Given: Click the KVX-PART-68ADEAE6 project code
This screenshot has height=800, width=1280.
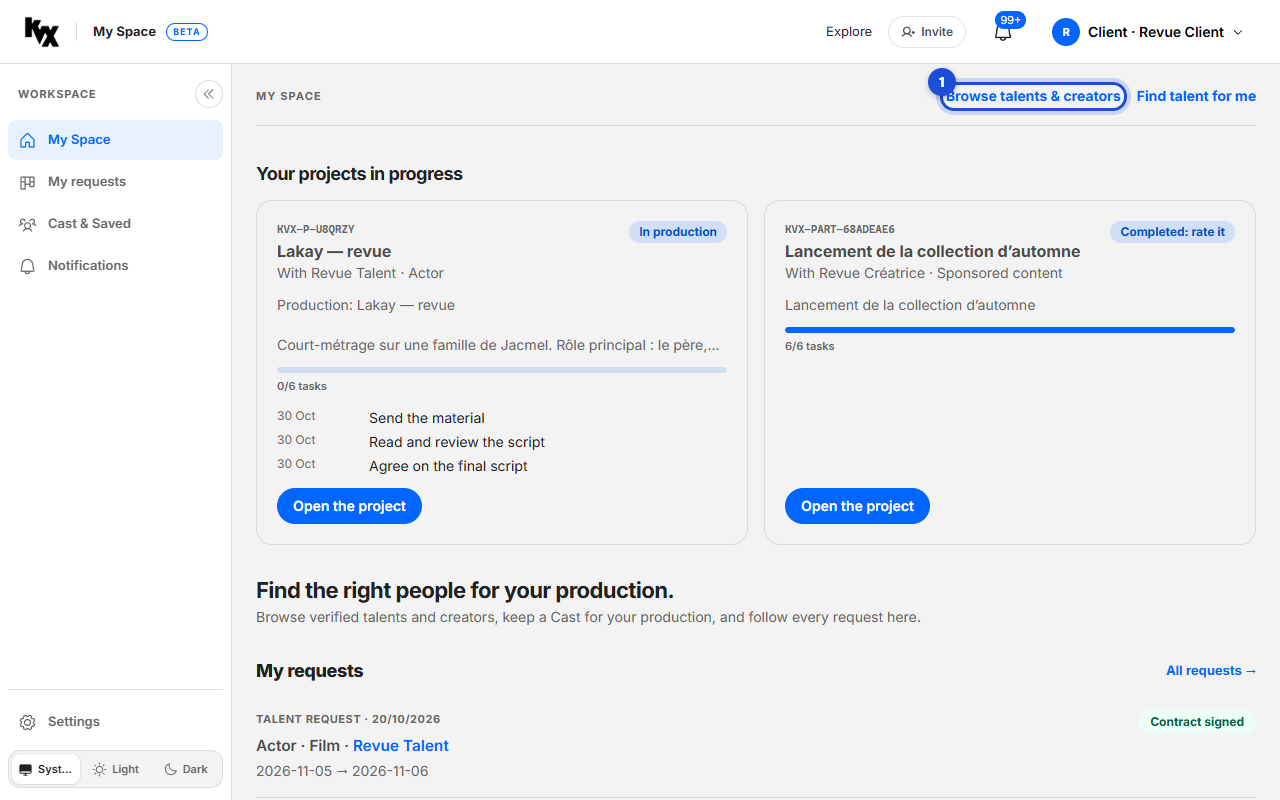Looking at the screenshot, I should coord(840,230).
